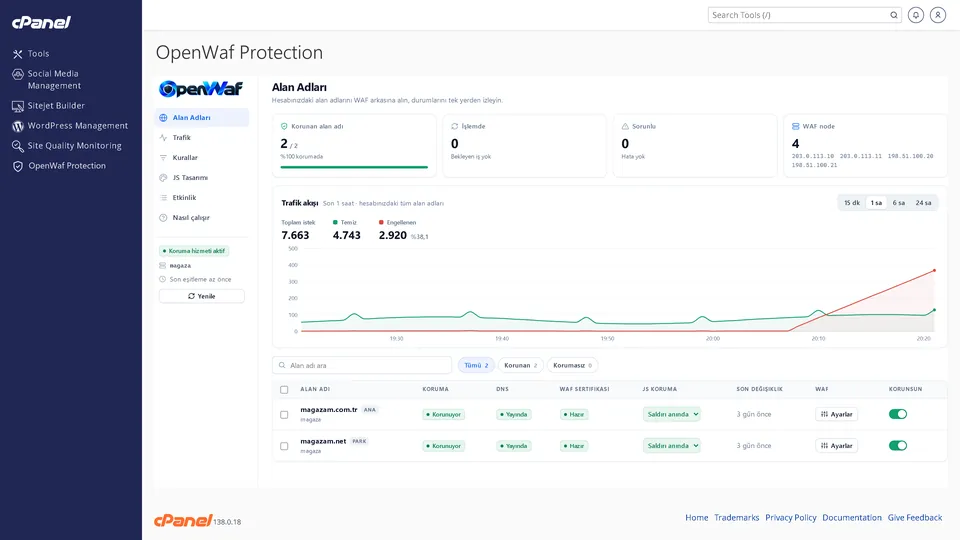This screenshot has width=960, height=540.
Task: Click the search magnifier icon
Action: [894, 15]
